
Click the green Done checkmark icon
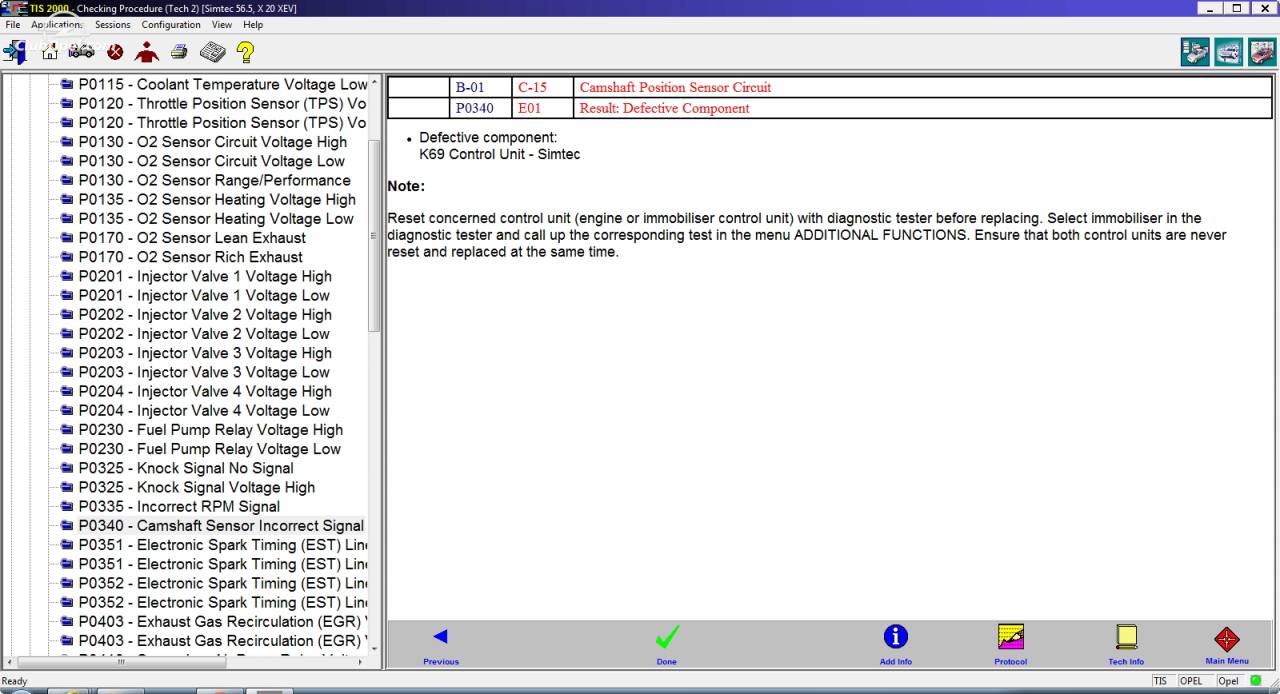click(x=667, y=636)
